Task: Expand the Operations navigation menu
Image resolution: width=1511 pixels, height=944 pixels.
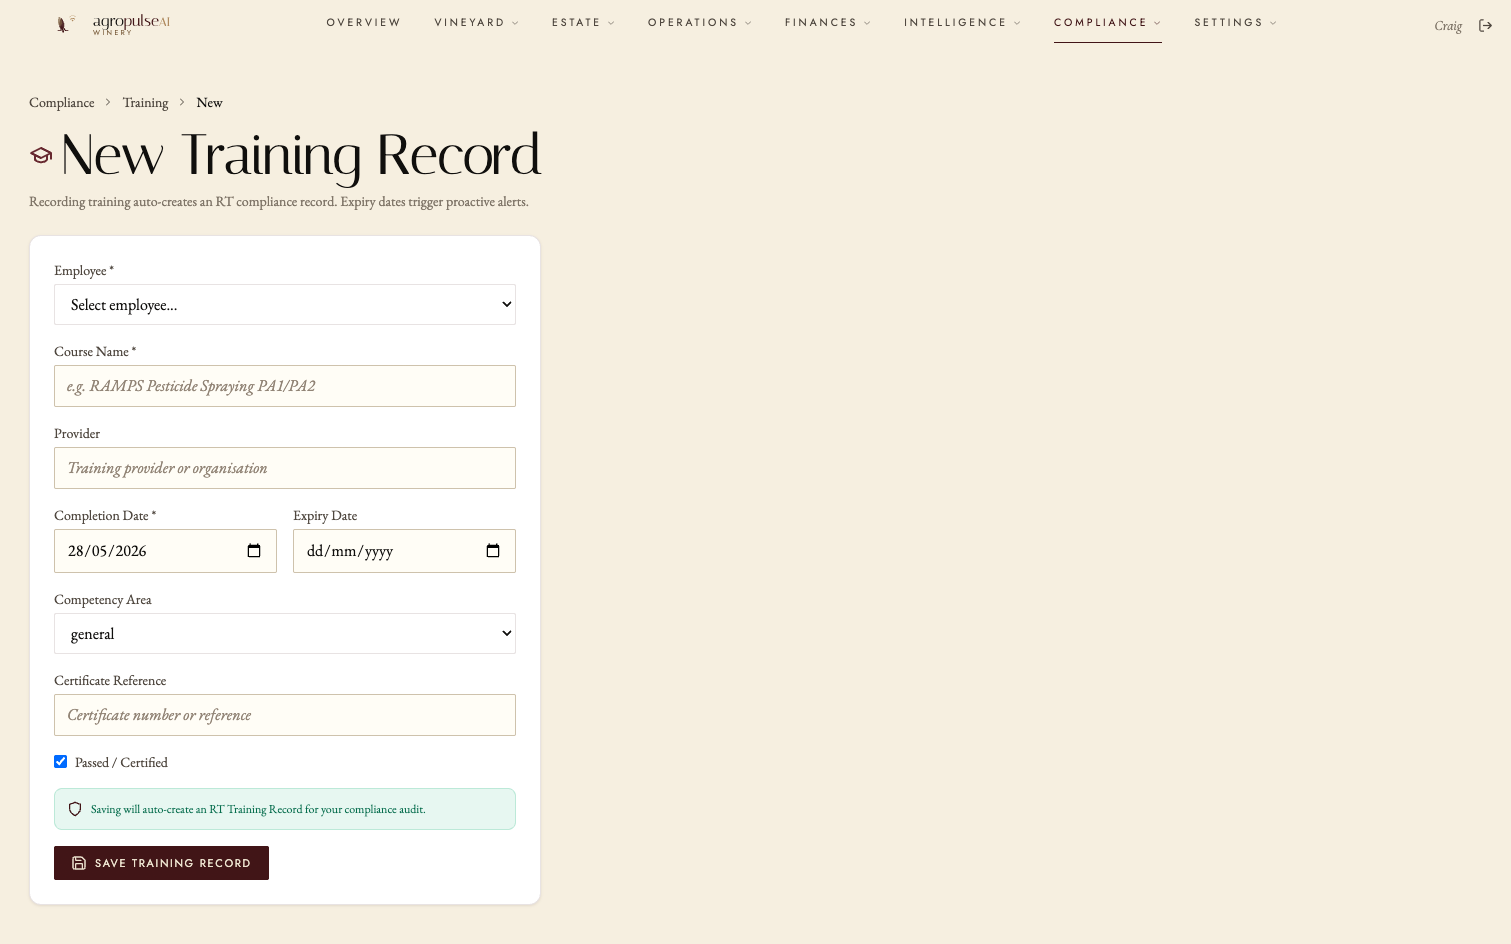Action: click(x=699, y=23)
